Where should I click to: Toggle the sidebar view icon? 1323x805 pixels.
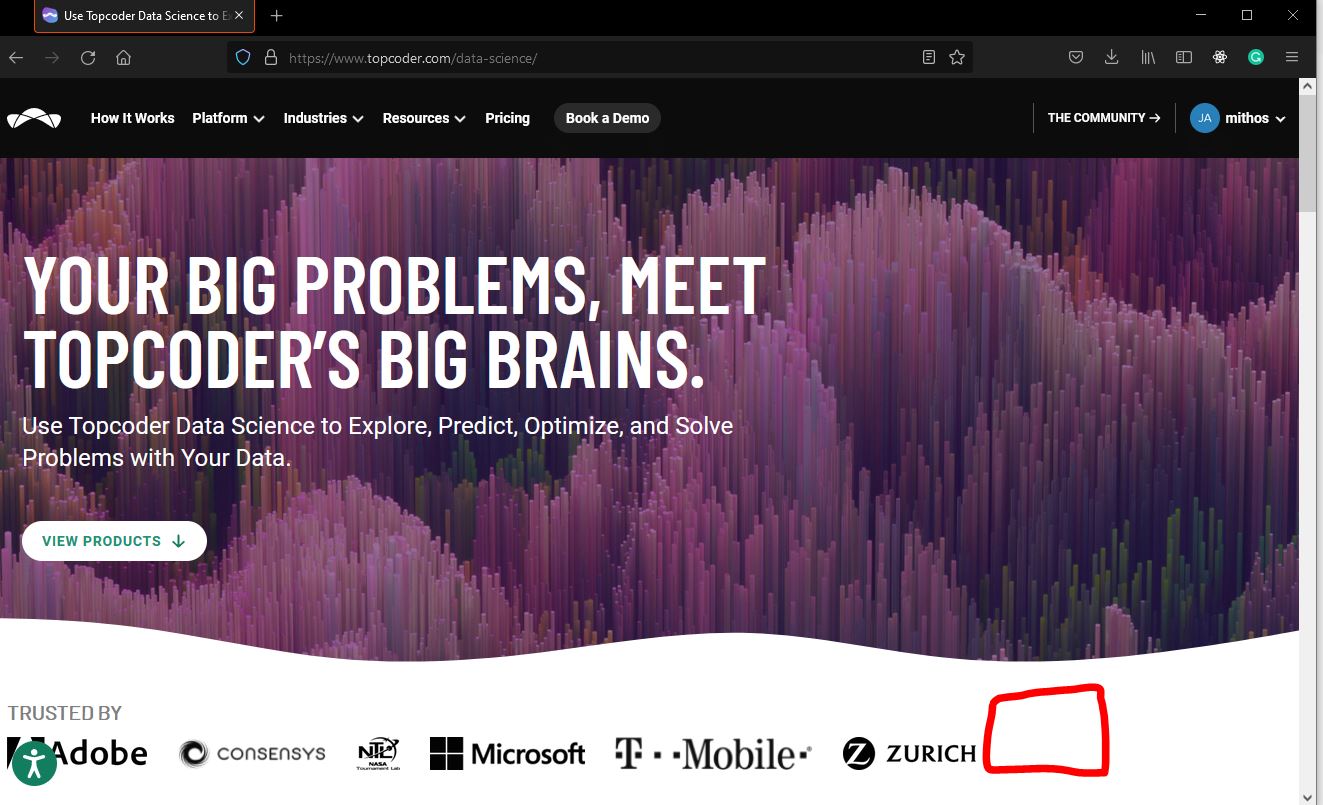click(1184, 58)
